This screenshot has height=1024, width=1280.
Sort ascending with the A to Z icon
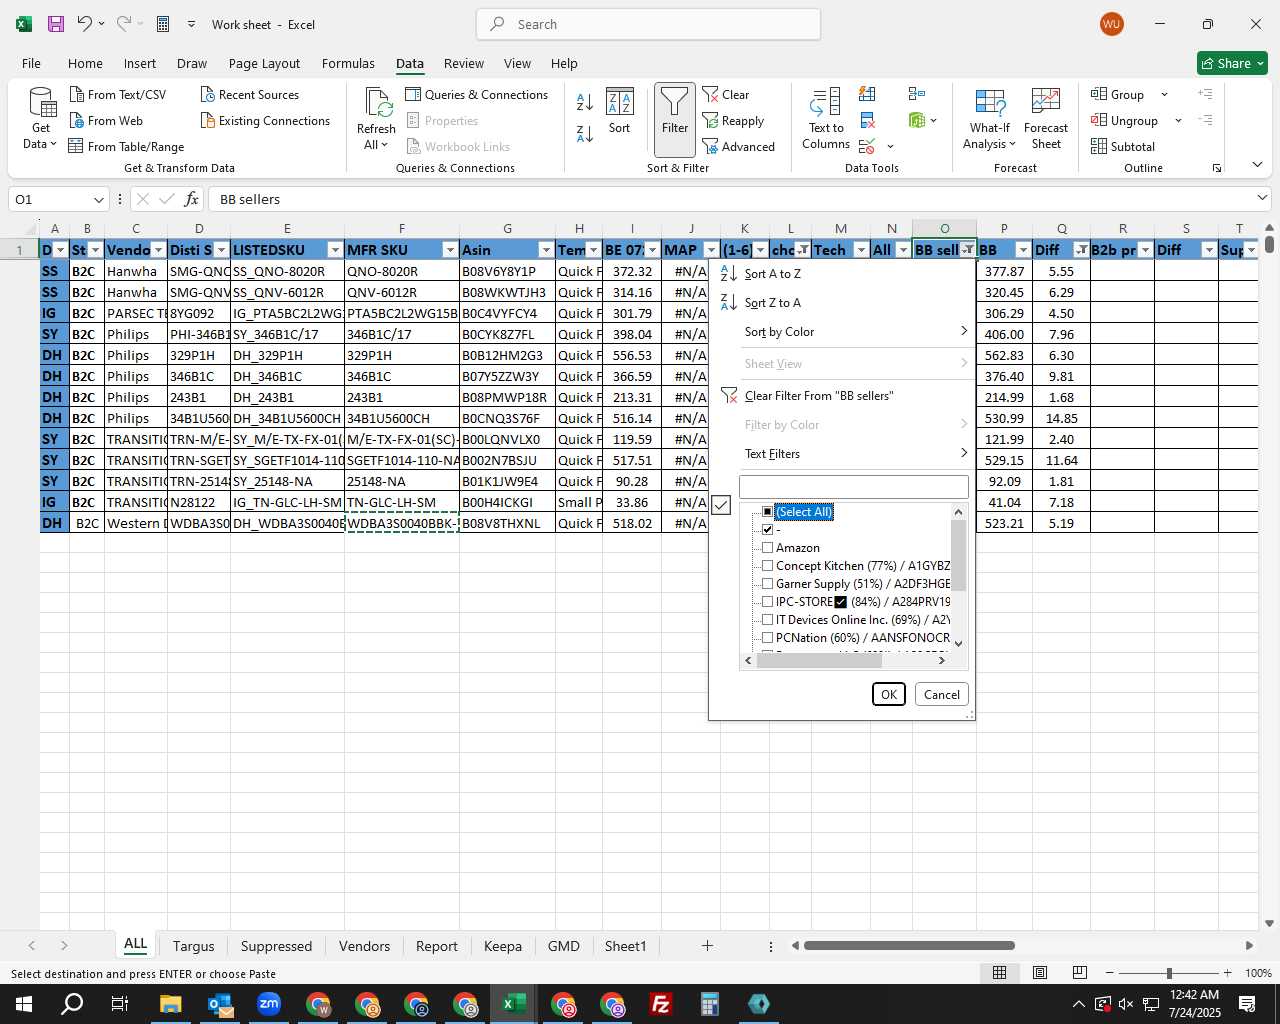click(585, 101)
